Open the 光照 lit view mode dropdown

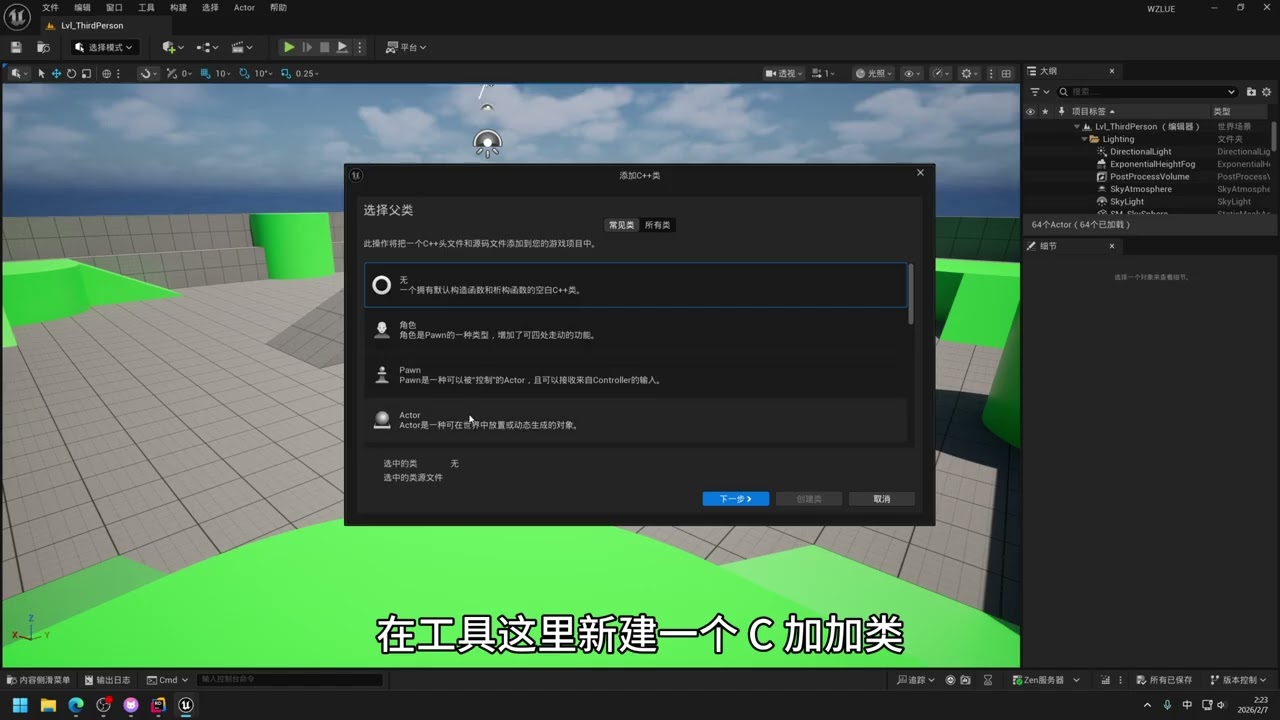tap(874, 73)
